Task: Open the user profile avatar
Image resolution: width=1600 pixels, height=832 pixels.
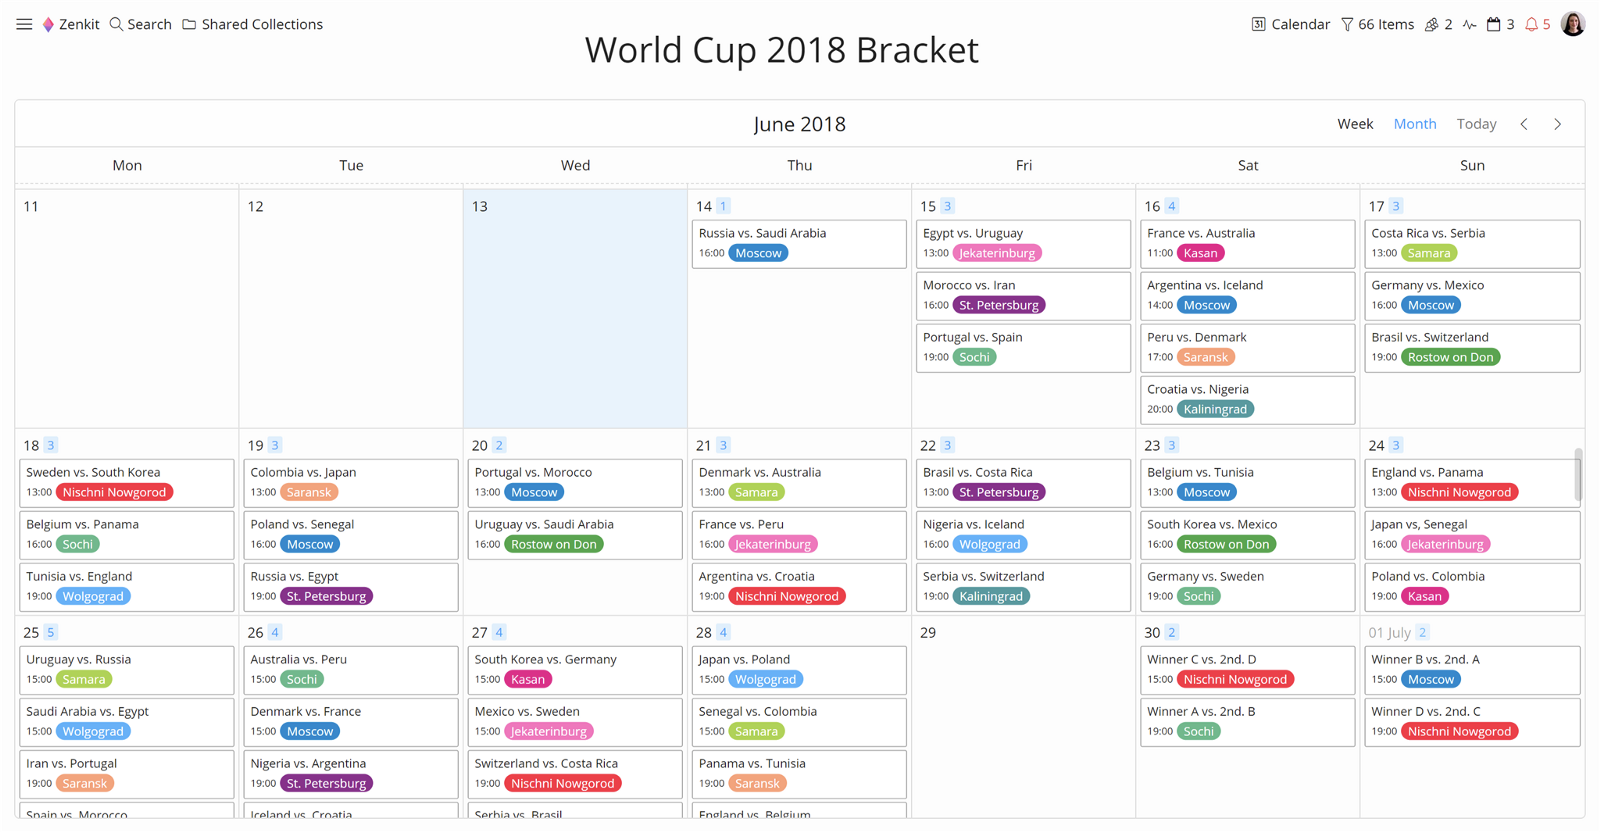Action: click(1573, 24)
